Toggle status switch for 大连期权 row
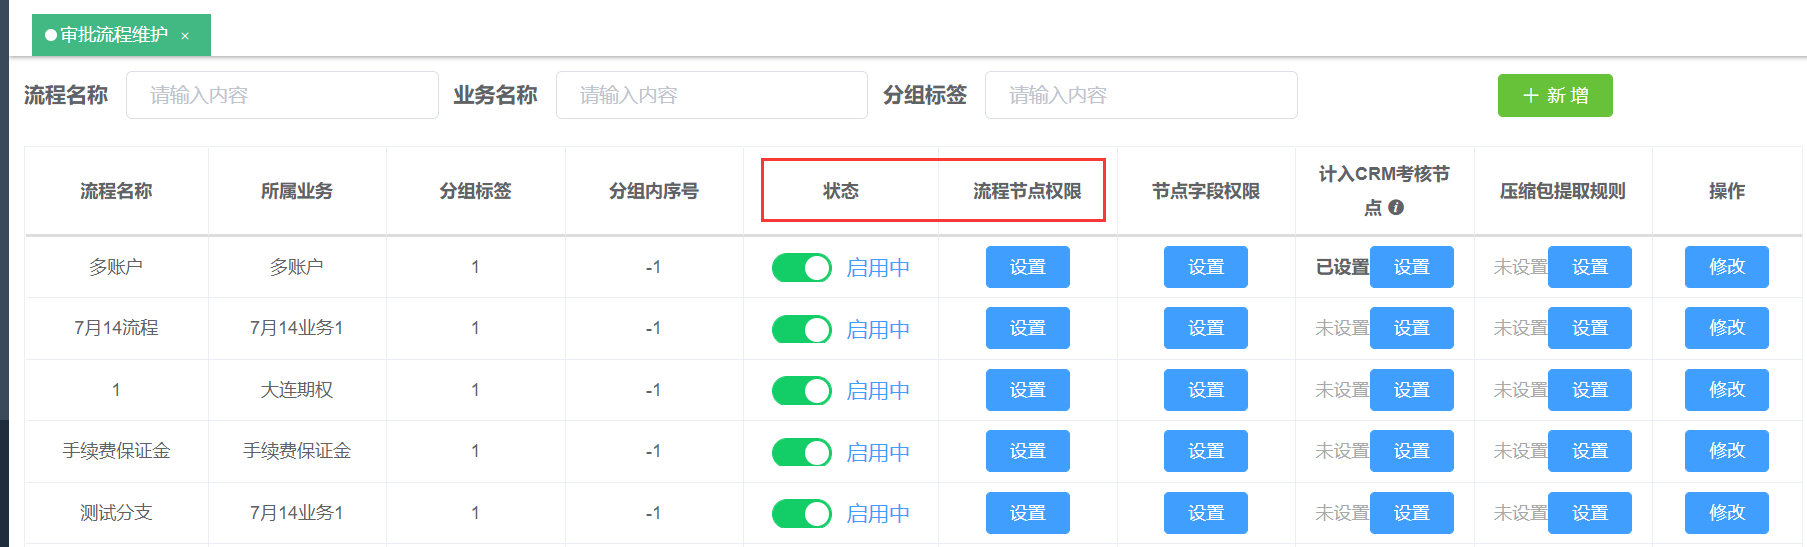The width and height of the screenshot is (1807, 547). click(x=802, y=390)
